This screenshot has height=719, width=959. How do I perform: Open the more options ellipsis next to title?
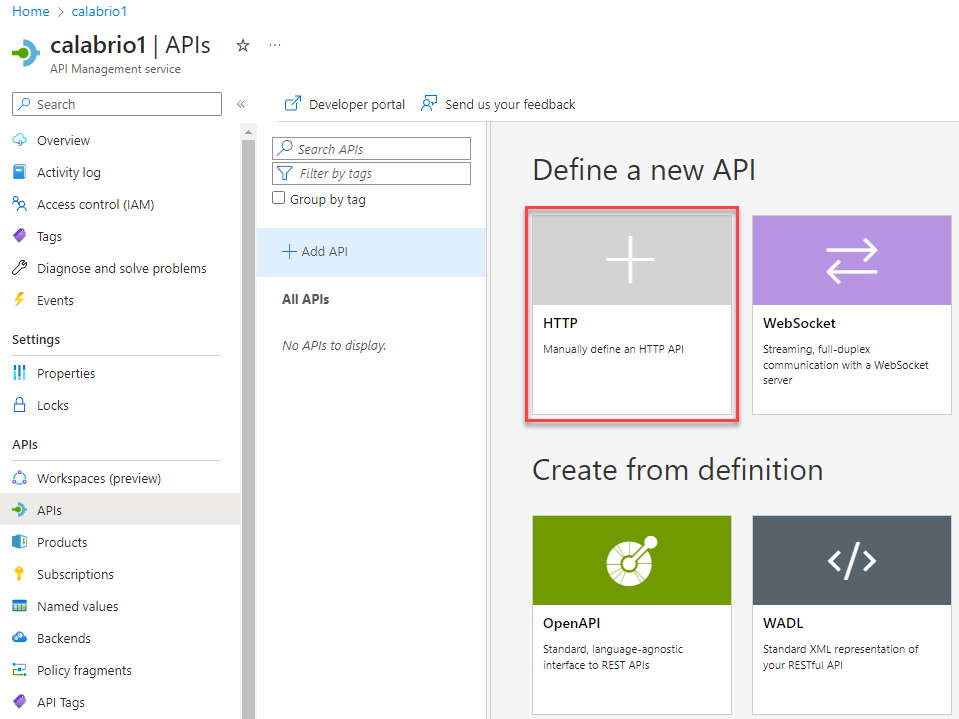pos(275,45)
